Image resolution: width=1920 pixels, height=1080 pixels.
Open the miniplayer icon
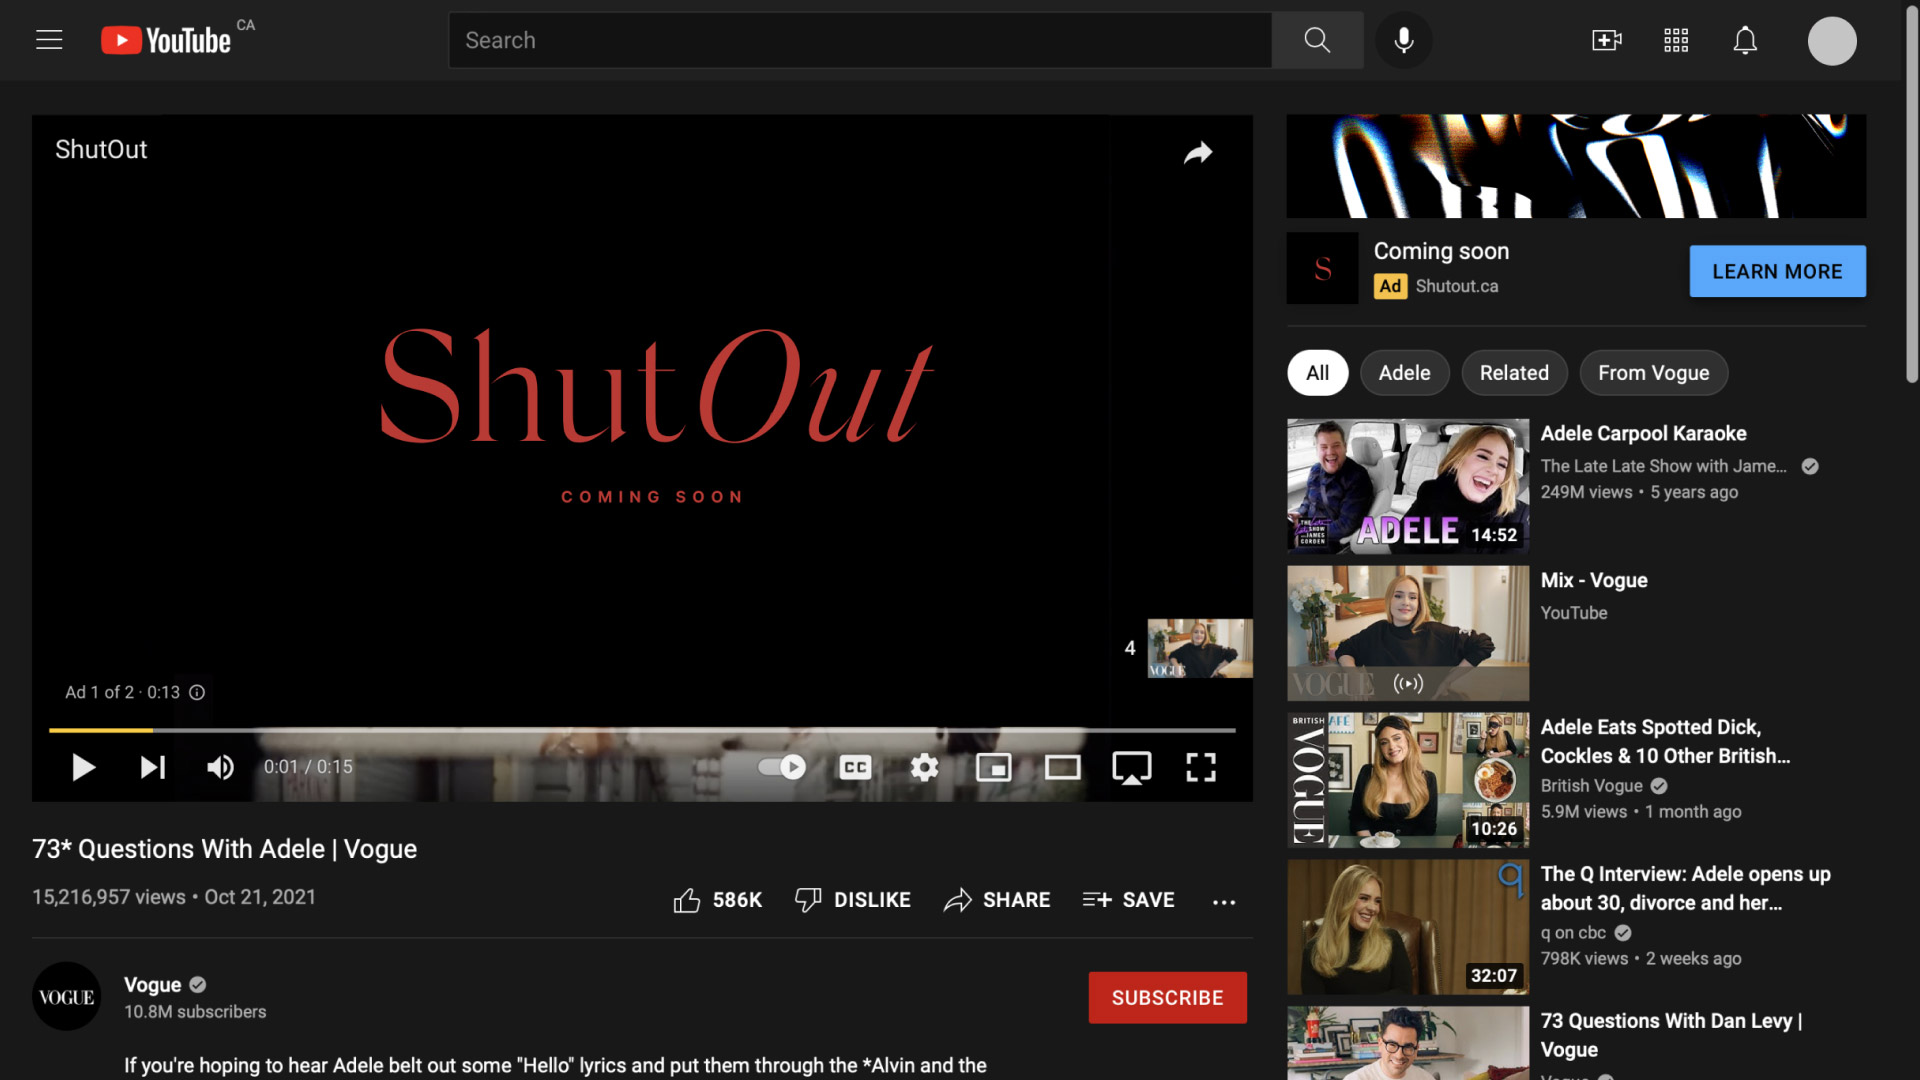(x=993, y=767)
